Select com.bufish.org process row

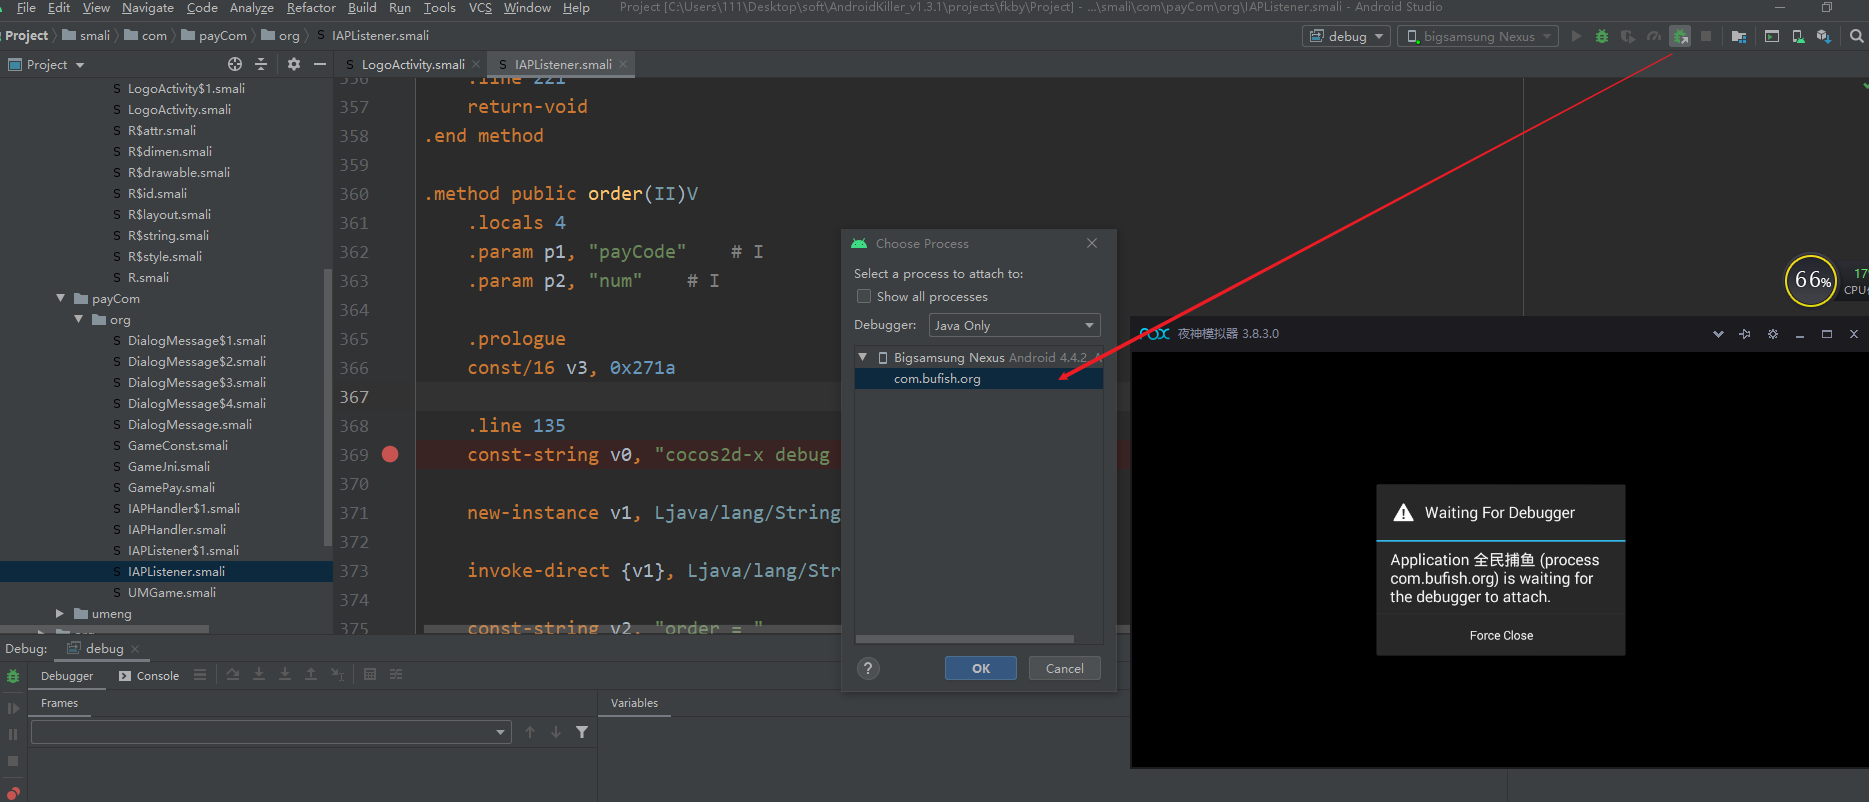[978, 378]
